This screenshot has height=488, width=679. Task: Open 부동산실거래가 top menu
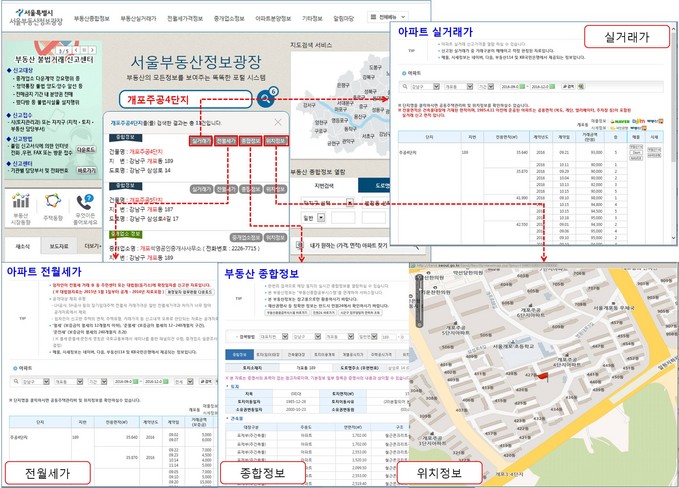(138, 19)
